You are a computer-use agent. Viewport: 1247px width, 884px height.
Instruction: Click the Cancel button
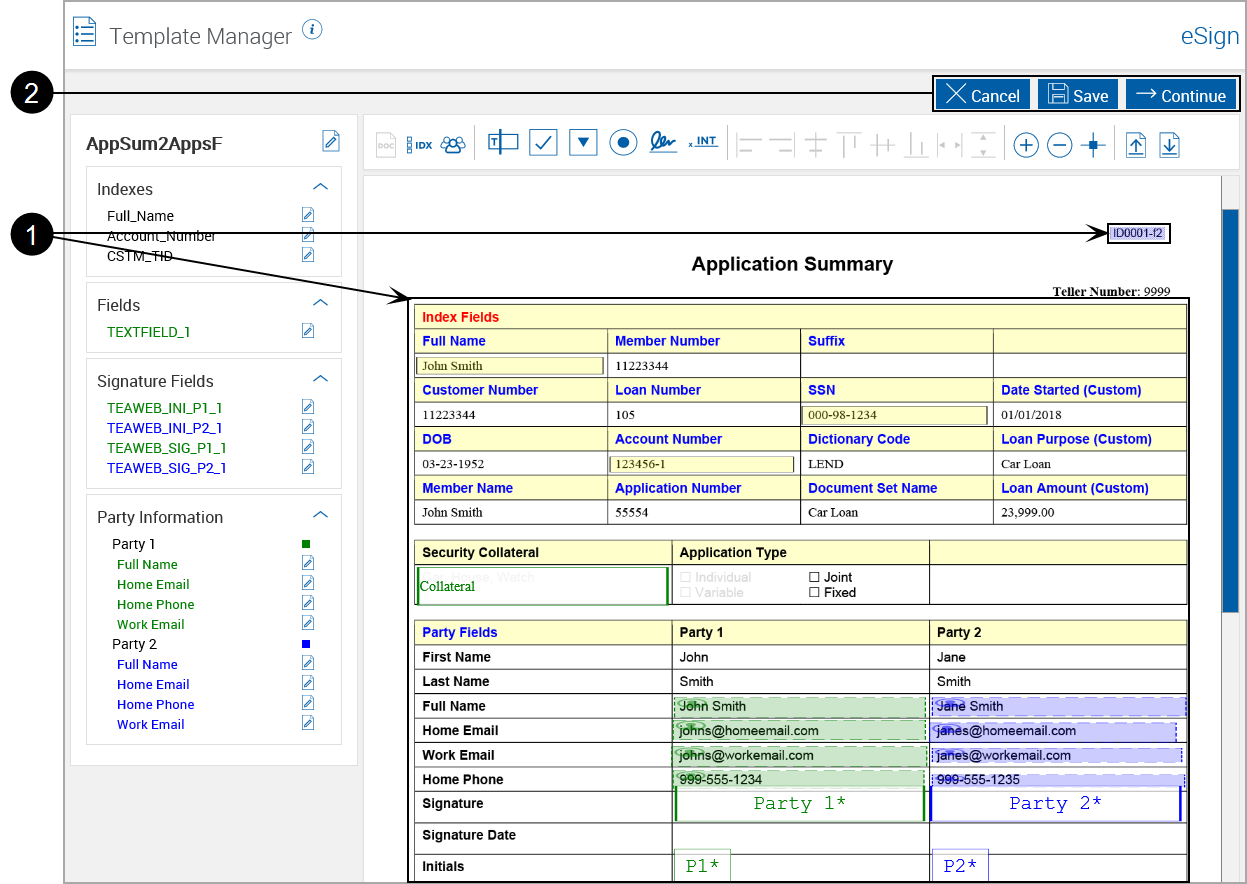[x=984, y=95]
